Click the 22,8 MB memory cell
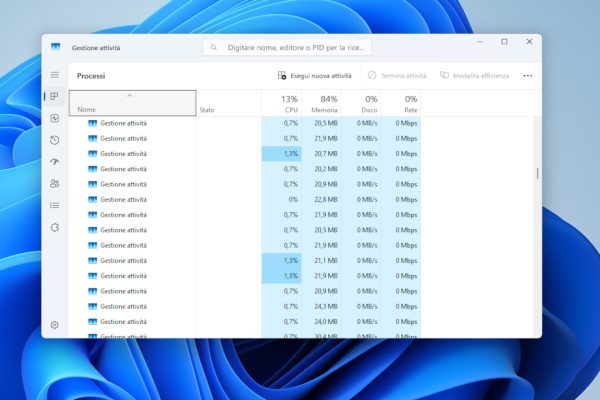The height and width of the screenshot is (400, 600). 321,199
